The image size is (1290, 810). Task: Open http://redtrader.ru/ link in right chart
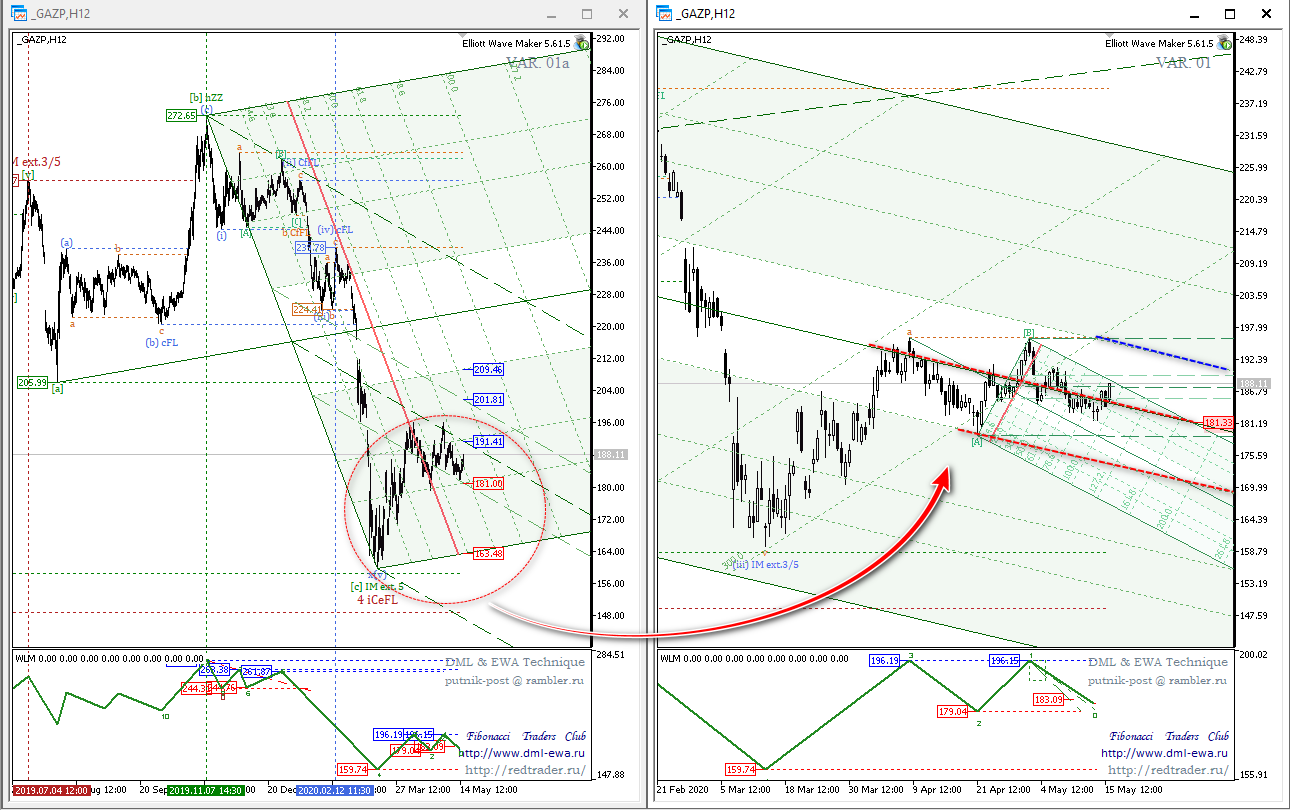[1168, 770]
